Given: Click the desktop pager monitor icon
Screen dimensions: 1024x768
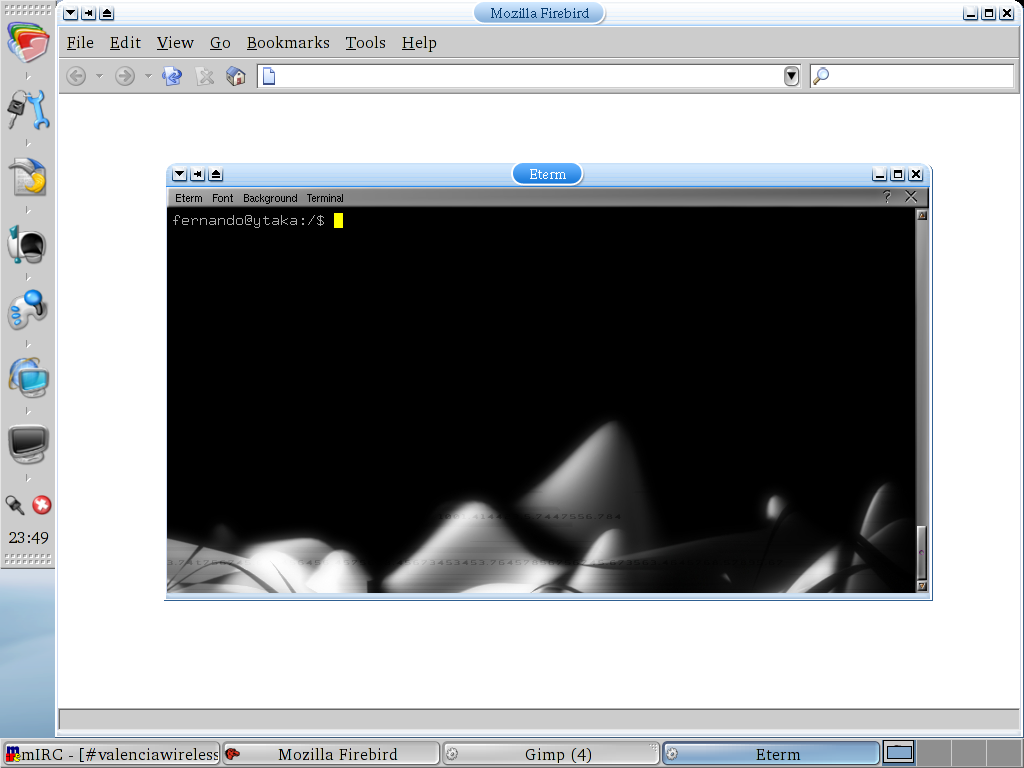Looking at the screenshot, I should point(899,753).
